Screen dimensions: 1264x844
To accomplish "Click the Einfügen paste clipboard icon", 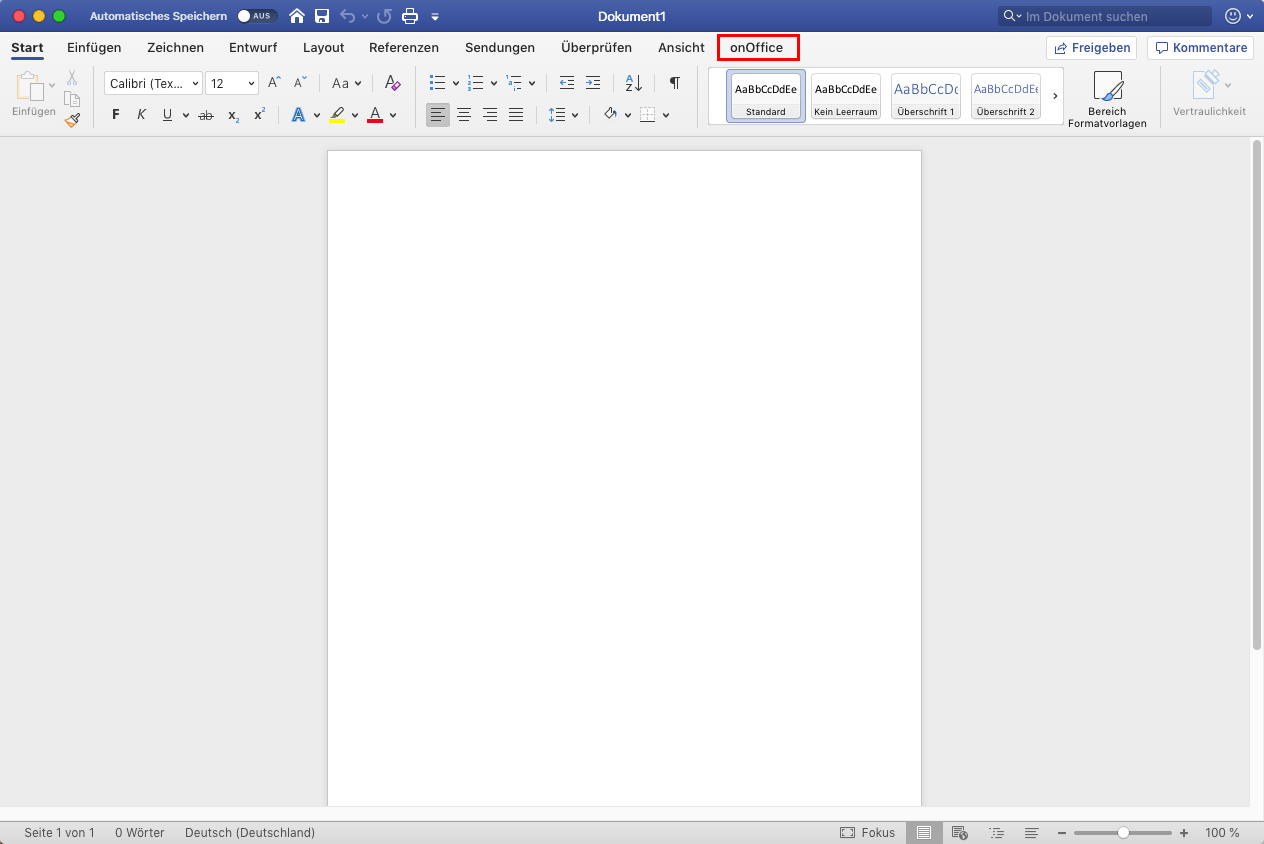I will pos(29,87).
